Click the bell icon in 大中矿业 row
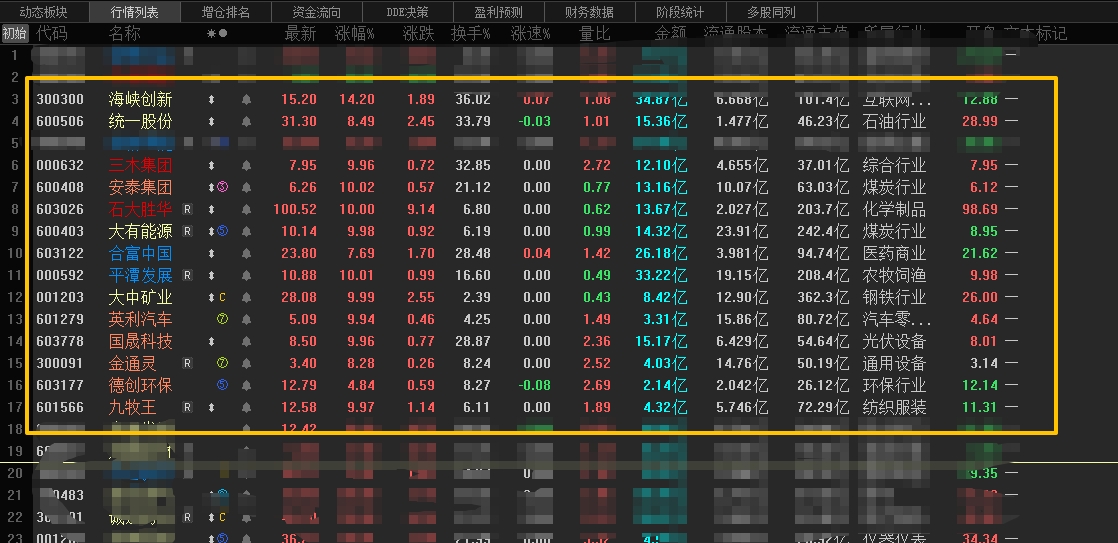 click(246, 297)
